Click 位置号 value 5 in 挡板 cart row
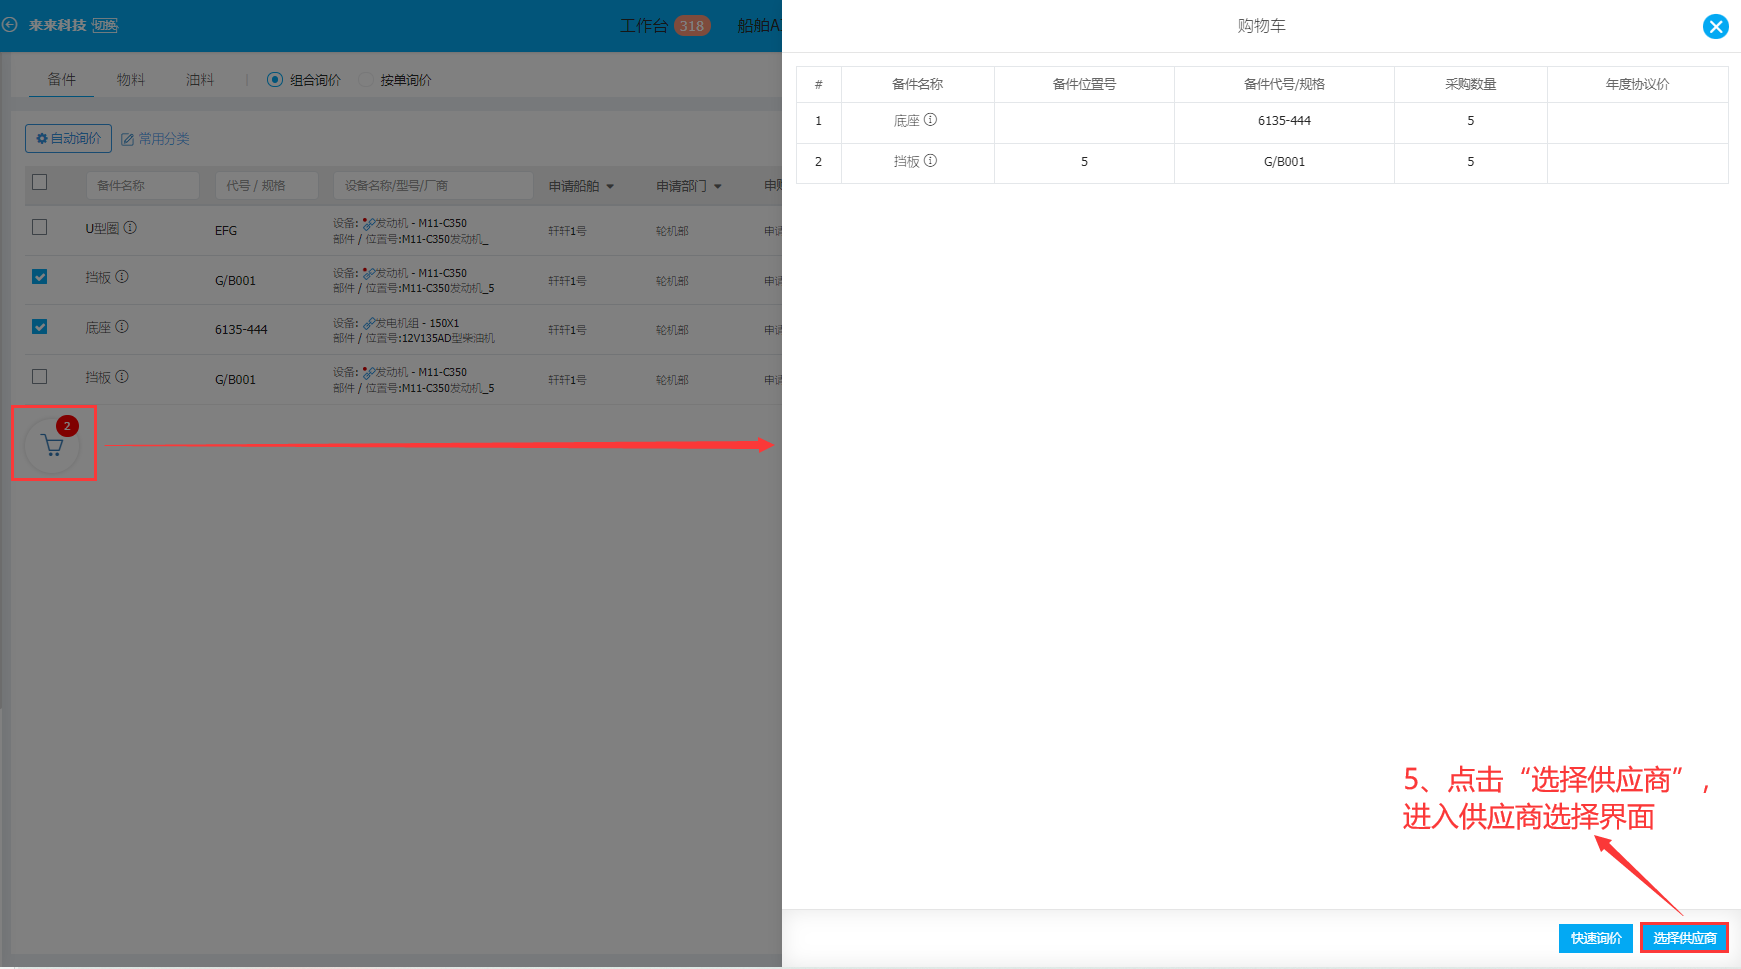 (x=1084, y=162)
